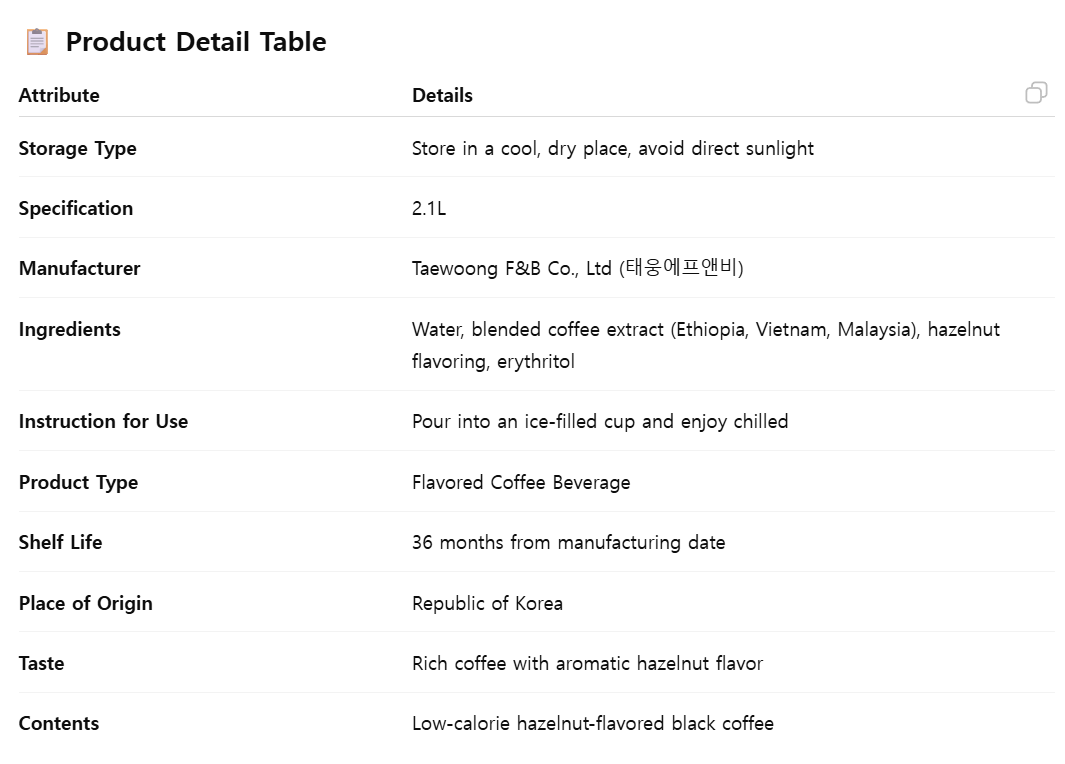Screen dimensions: 1065x764
Task: Click the Attribute column header
Action: point(59,95)
